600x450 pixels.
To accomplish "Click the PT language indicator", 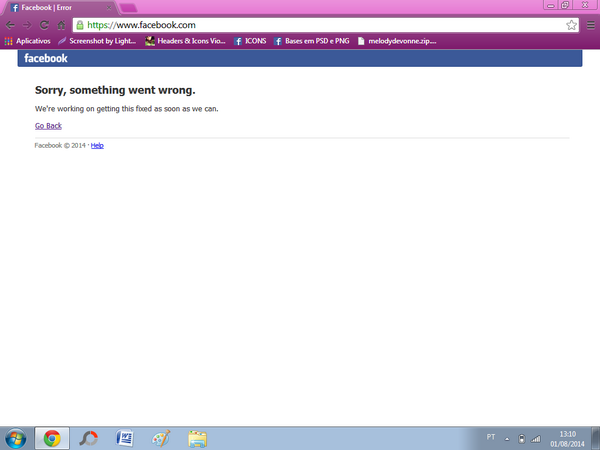I will pos(491,437).
